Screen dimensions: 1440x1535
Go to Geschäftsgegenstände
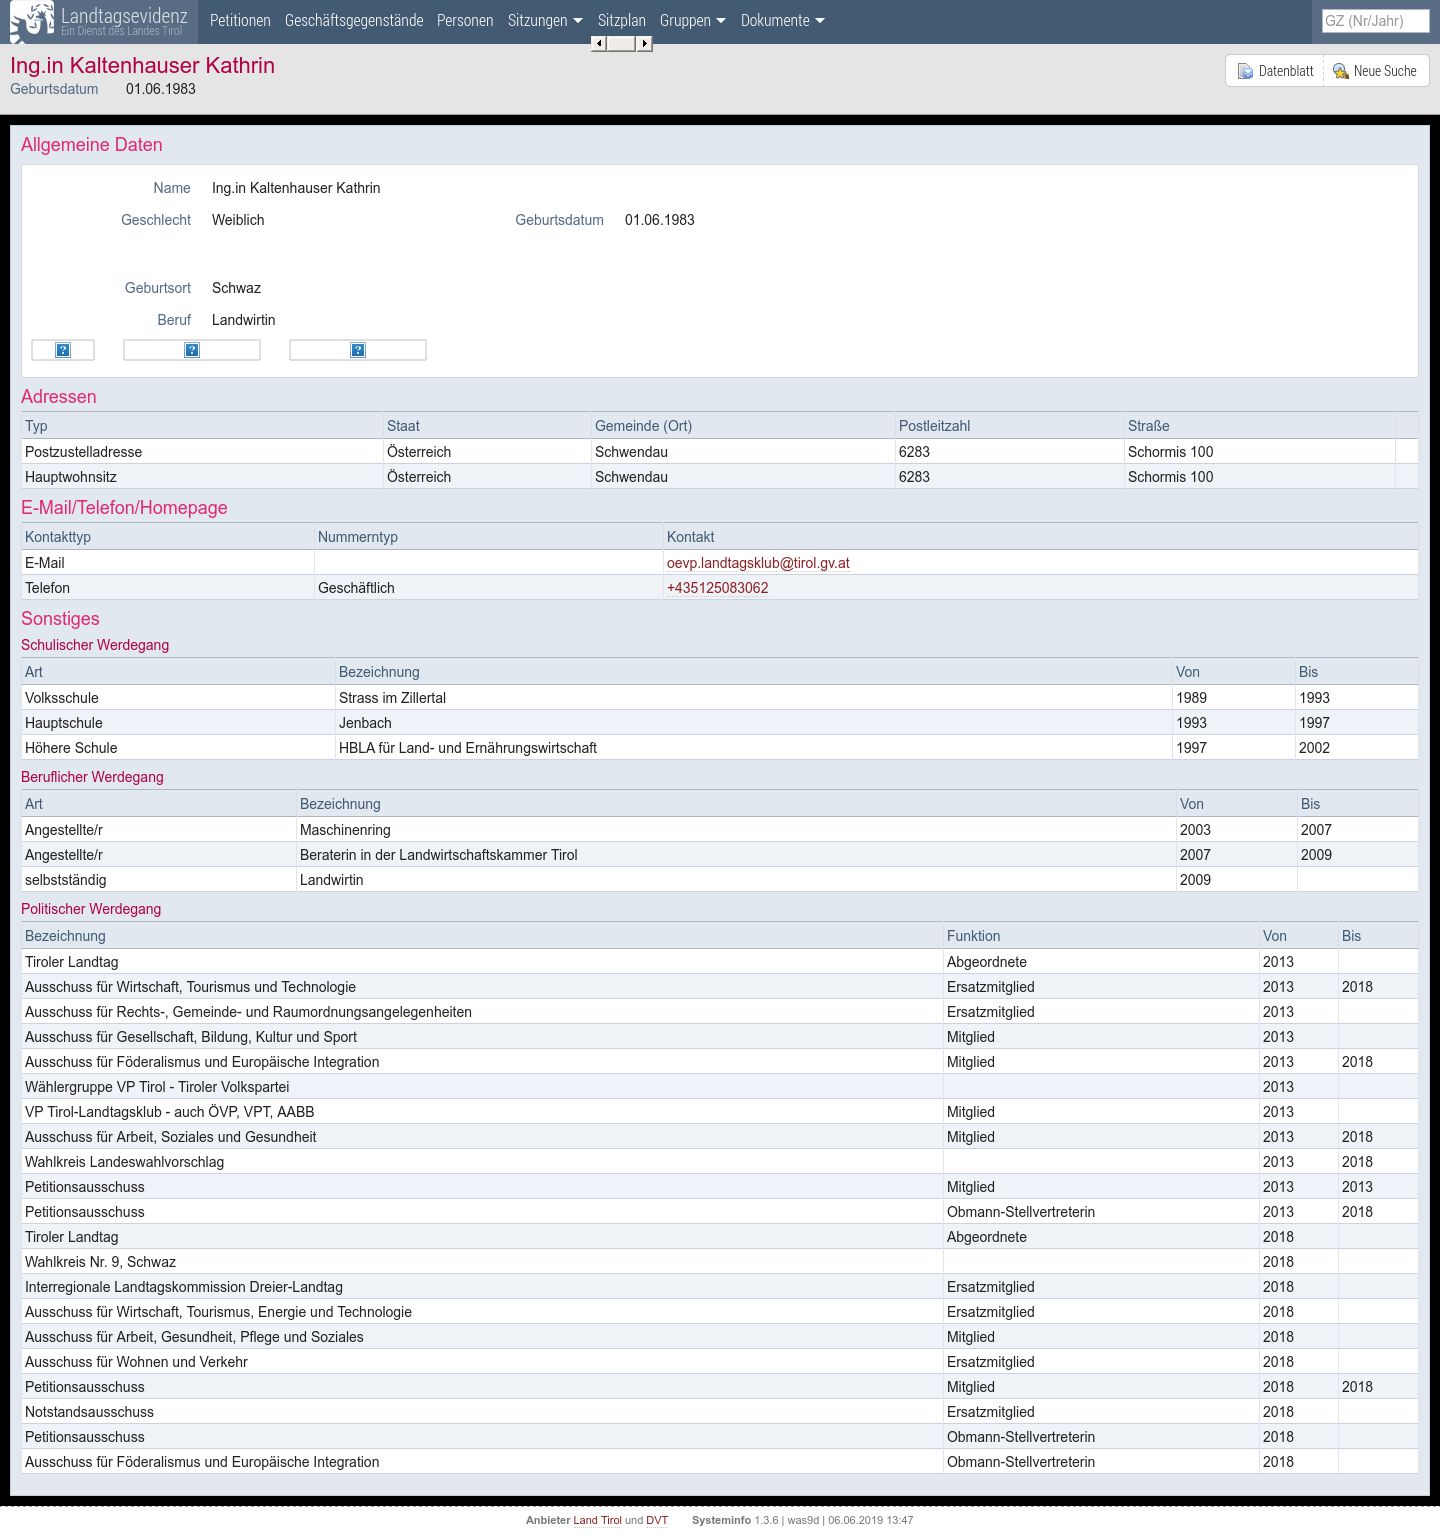click(354, 21)
